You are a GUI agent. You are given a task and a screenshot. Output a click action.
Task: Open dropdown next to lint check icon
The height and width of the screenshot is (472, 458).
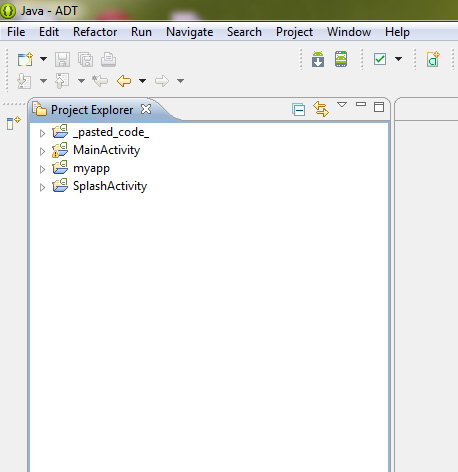click(x=398, y=59)
